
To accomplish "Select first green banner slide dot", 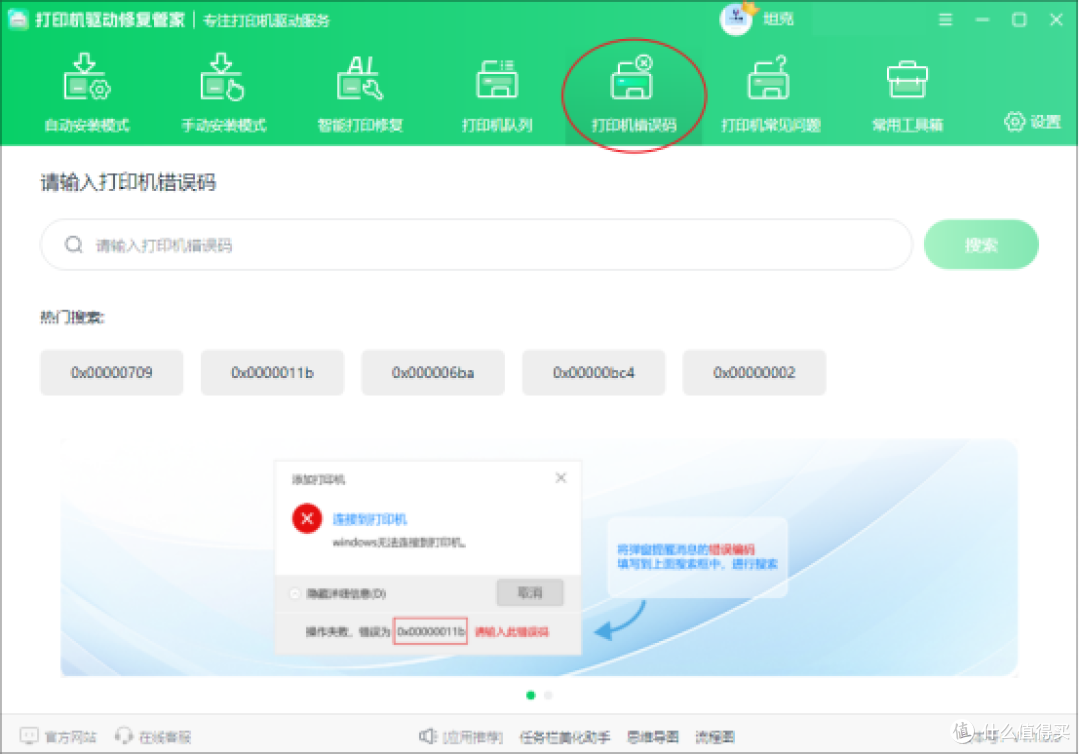I will (530, 695).
